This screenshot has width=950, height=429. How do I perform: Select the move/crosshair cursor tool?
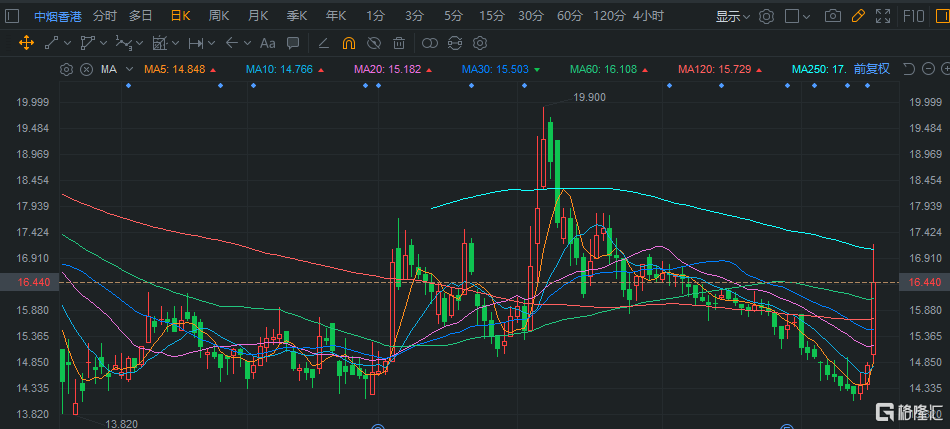click(x=26, y=43)
